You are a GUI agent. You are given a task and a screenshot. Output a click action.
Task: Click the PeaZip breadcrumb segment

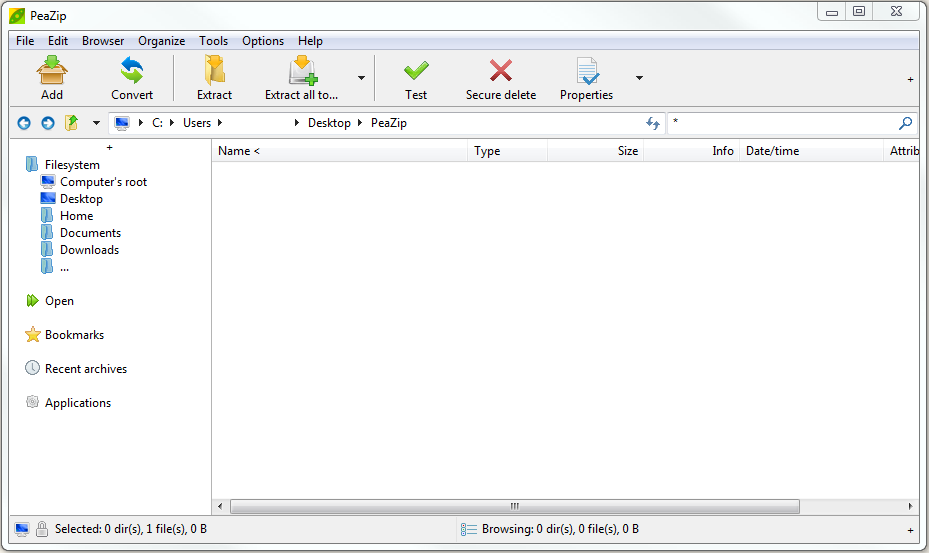pyautogui.click(x=389, y=123)
